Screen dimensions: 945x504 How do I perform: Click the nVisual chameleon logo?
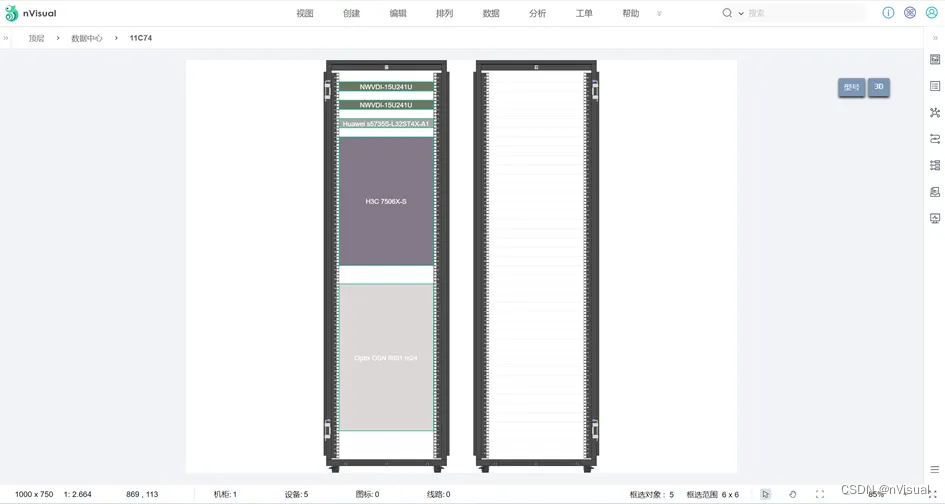[11, 13]
